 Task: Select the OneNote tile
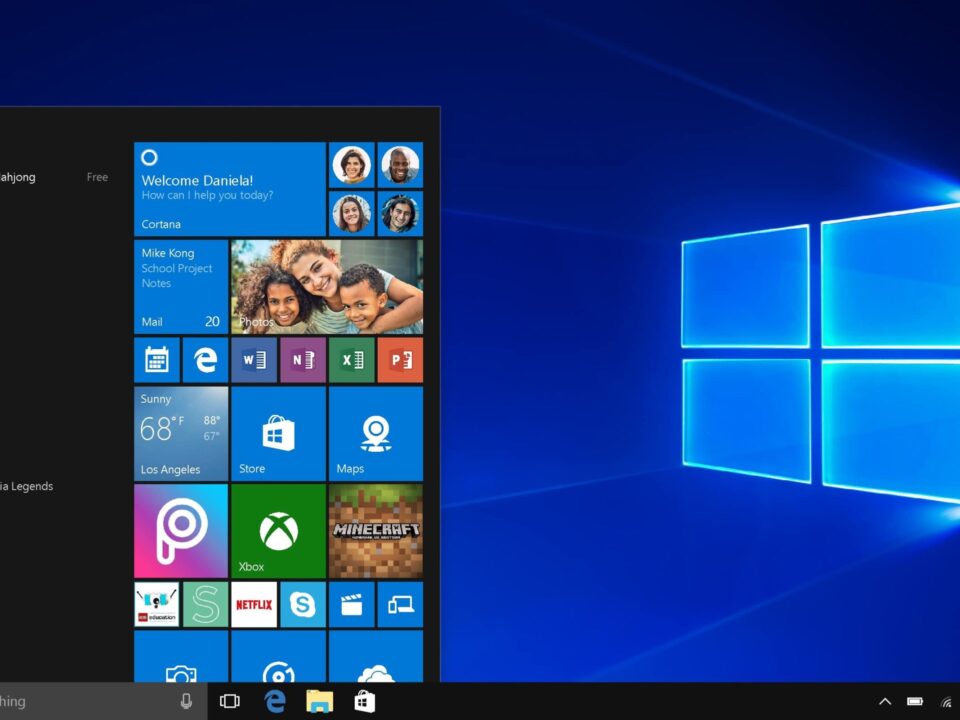303,360
